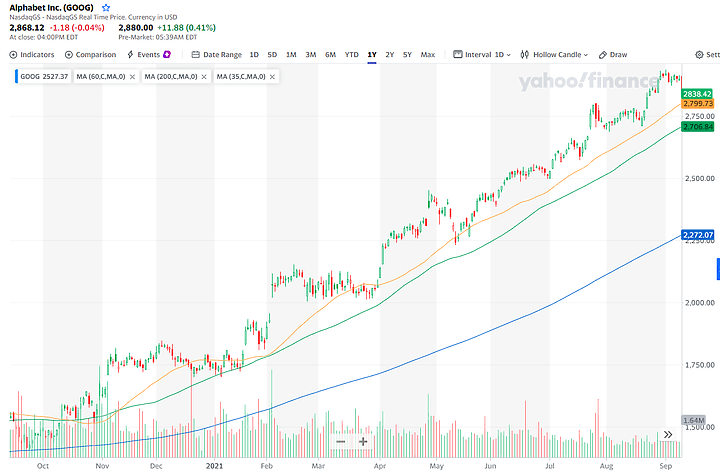Click the Feb label on time axis
The height and width of the screenshot is (474, 720).
(267, 466)
